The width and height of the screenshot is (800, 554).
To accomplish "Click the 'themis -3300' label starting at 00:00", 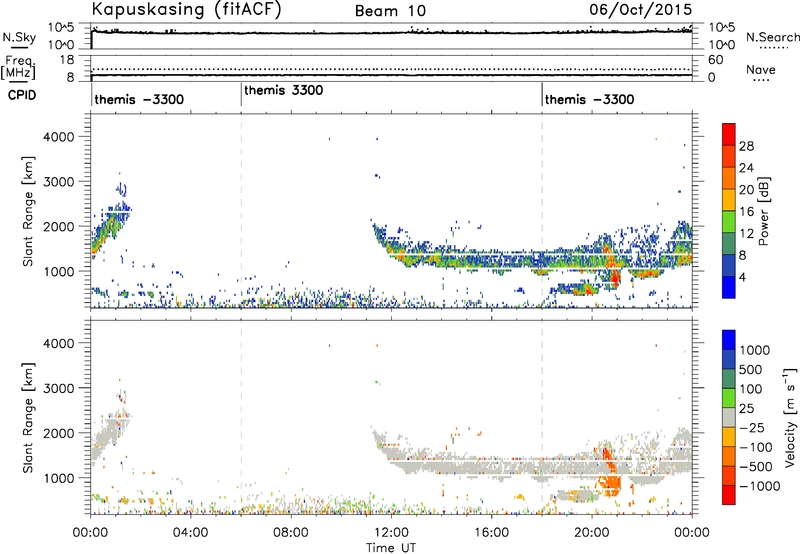I will tap(139, 99).
